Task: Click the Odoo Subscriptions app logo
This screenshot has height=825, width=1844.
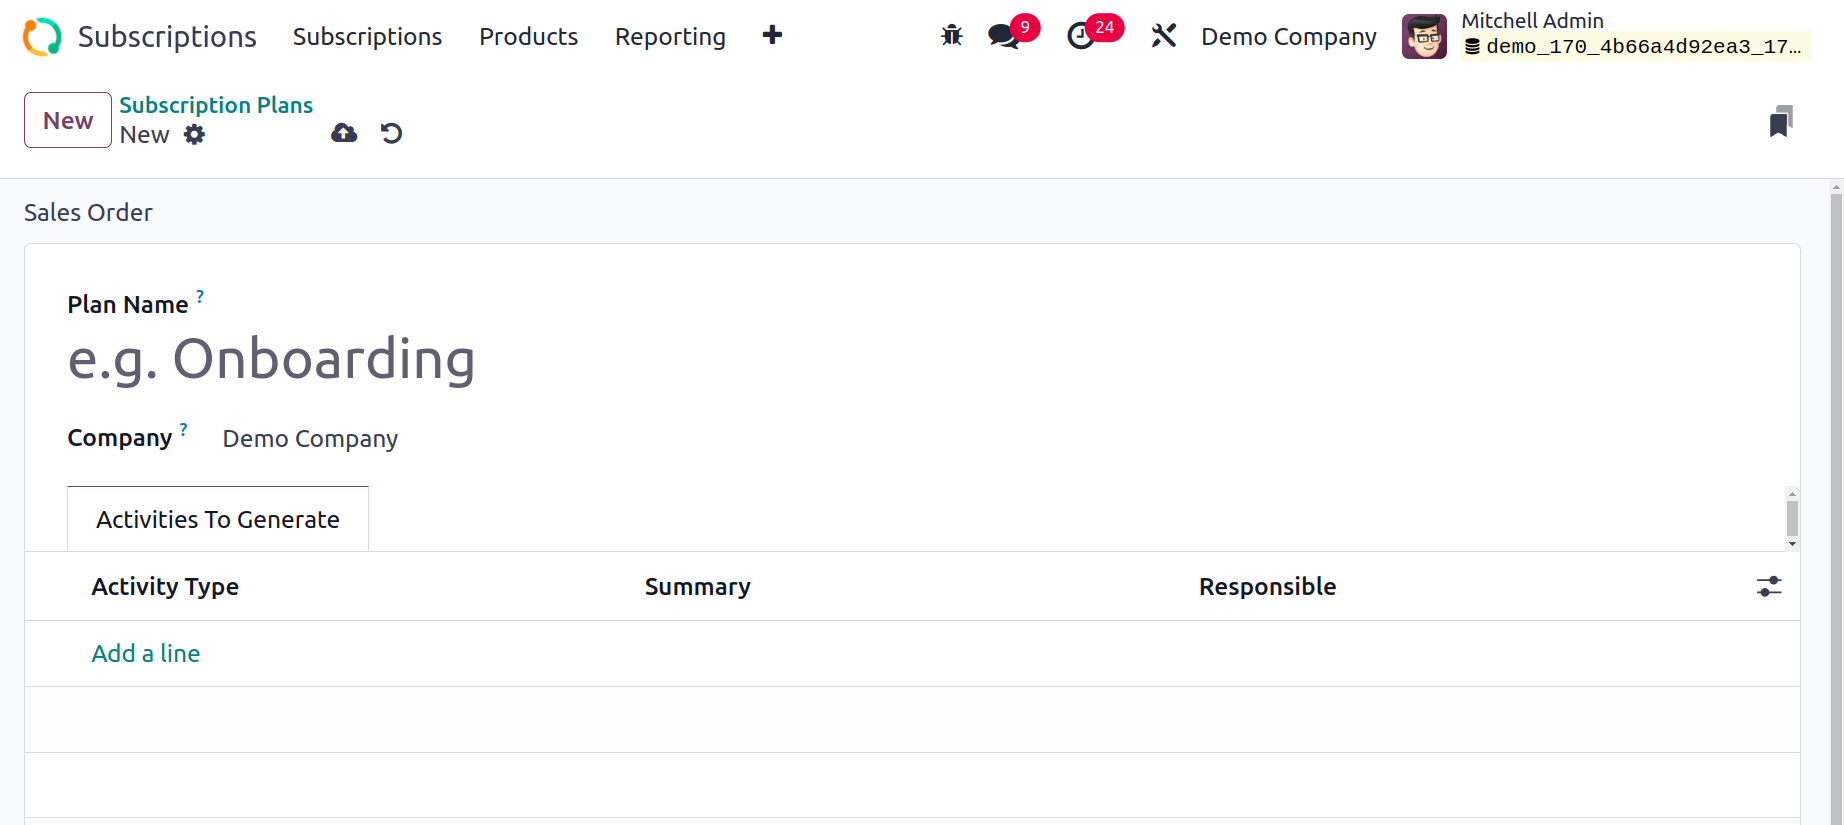Action: pyautogui.click(x=42, y=37)
